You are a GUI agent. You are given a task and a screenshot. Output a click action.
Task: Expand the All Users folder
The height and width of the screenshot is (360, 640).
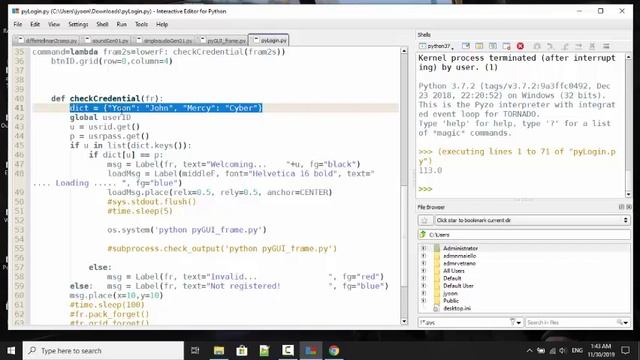(423, 271)
